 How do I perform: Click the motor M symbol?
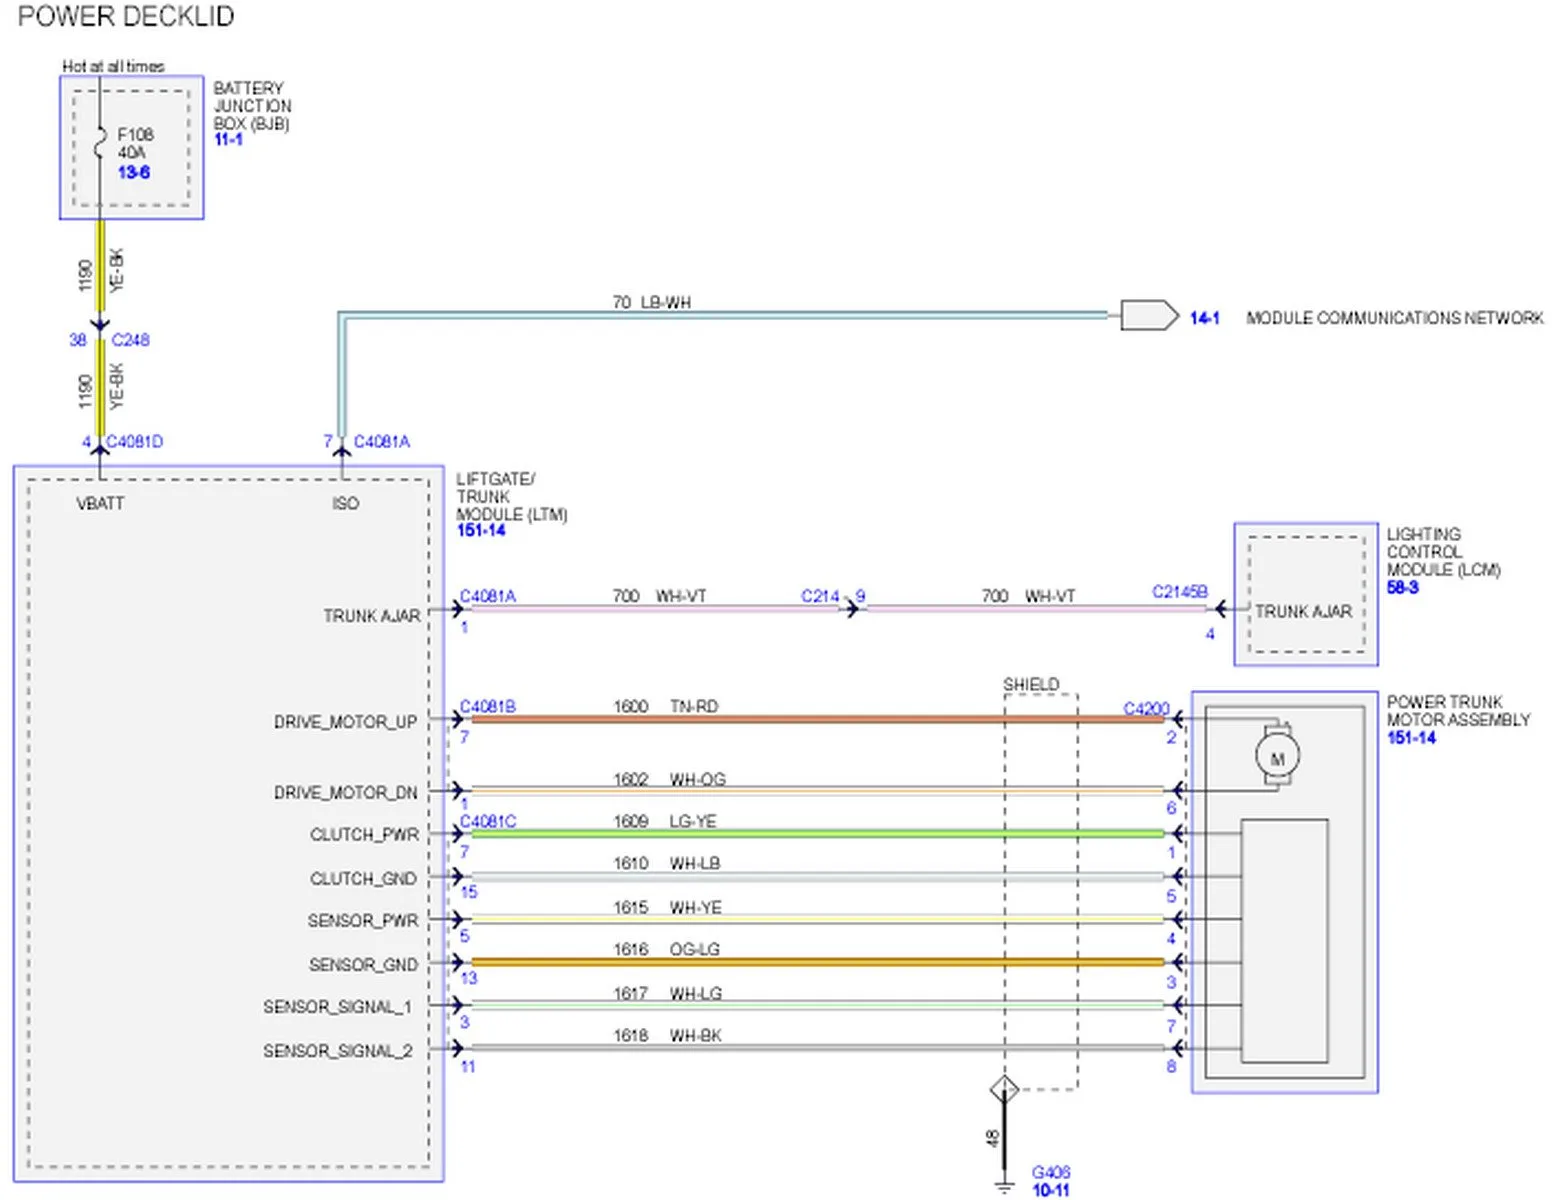click(1277, 757)
